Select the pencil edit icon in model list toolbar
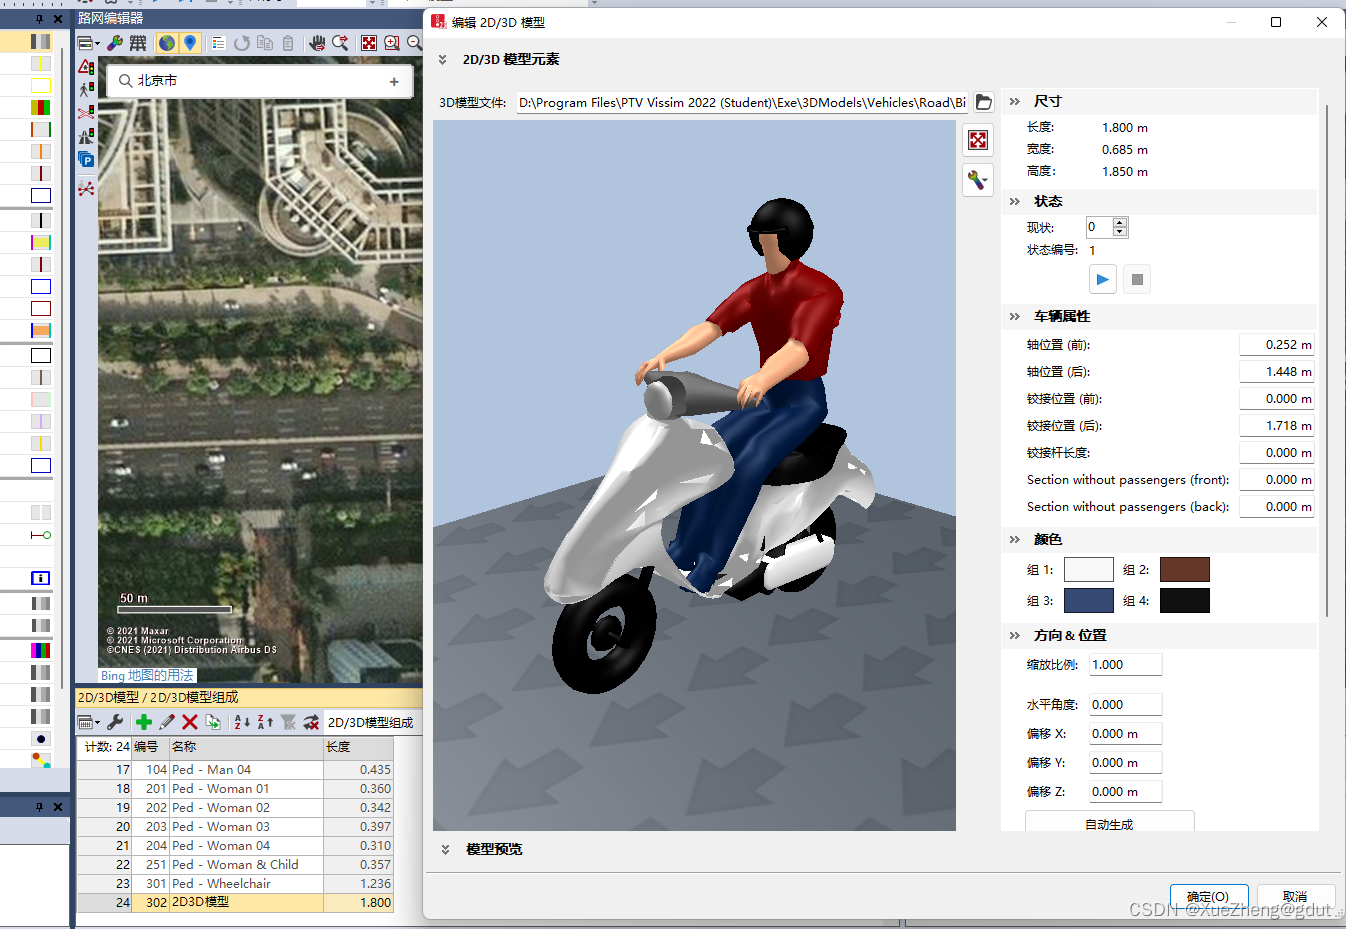Viewport: 1346px width, 929px height. [167, 721]
